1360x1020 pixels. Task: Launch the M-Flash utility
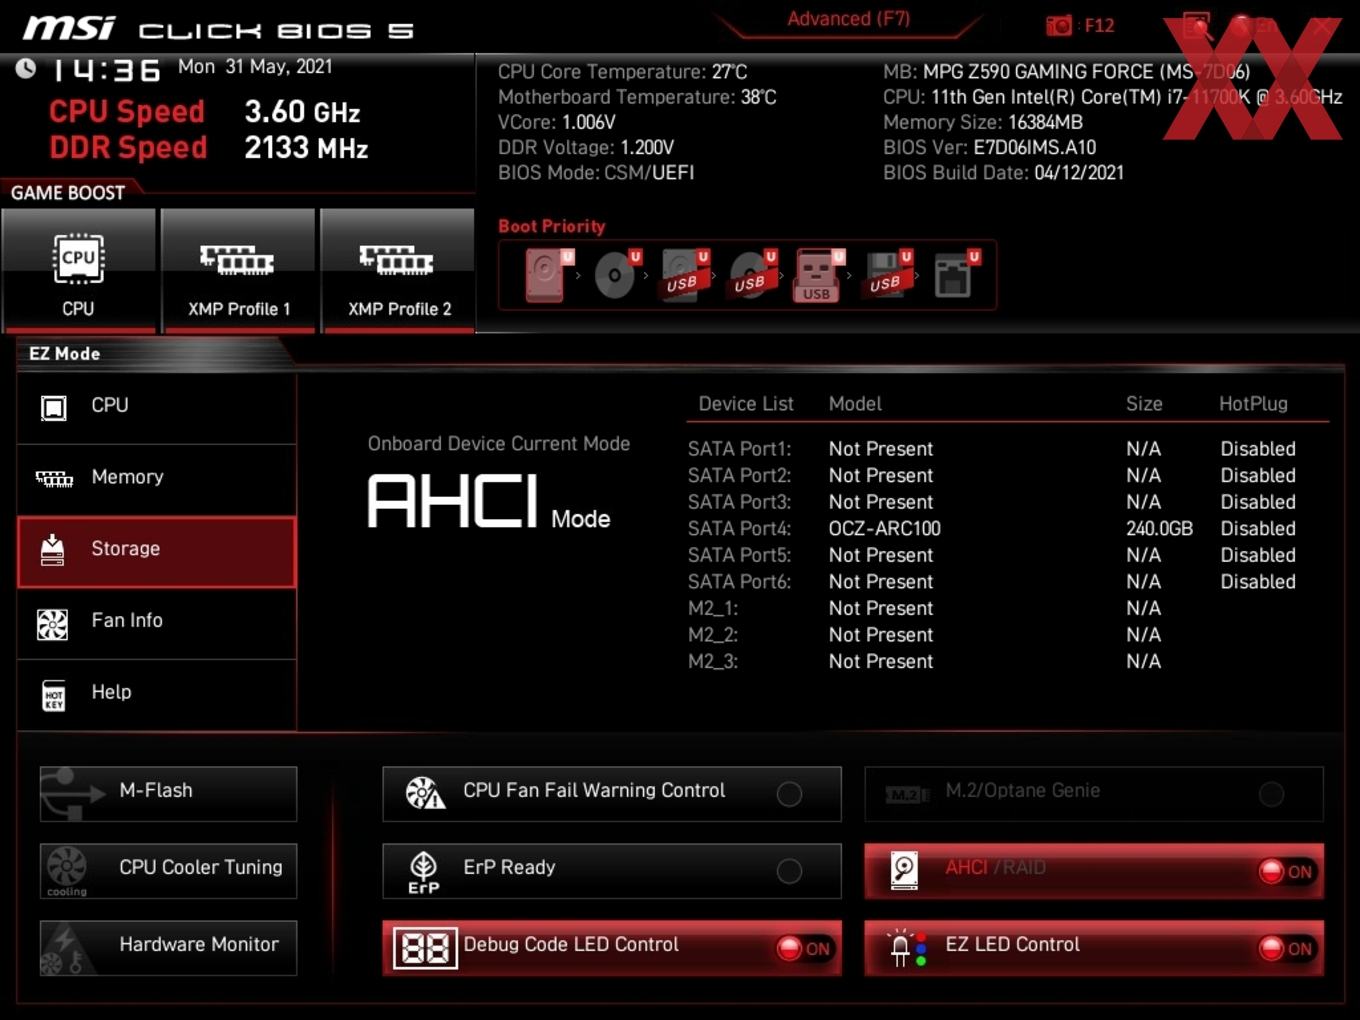click(168, 793)
